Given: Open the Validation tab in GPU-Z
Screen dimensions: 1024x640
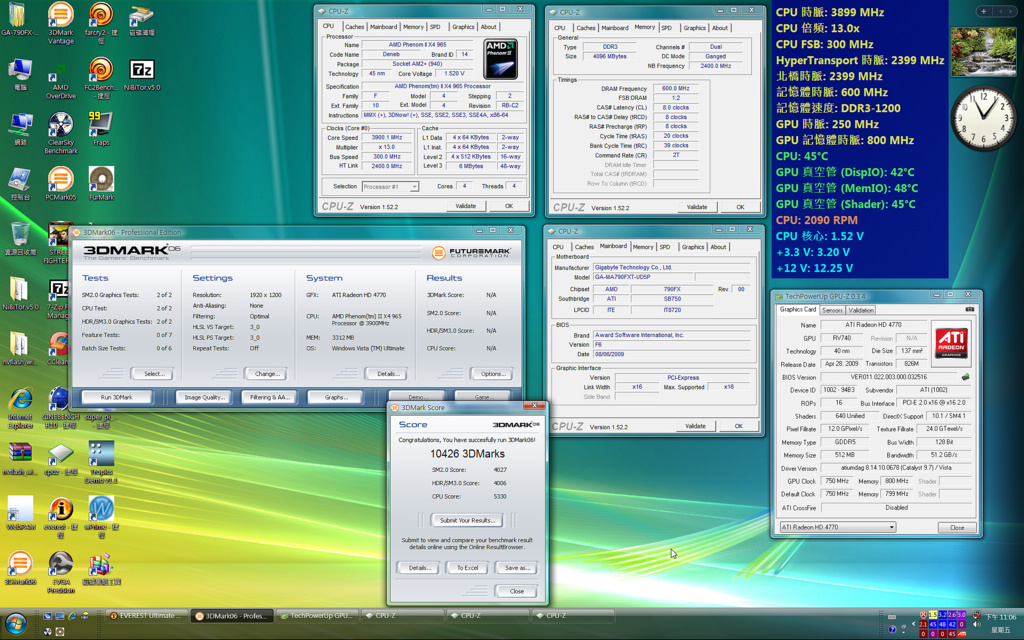Looking at the screenshot, I should click(861, 310).
